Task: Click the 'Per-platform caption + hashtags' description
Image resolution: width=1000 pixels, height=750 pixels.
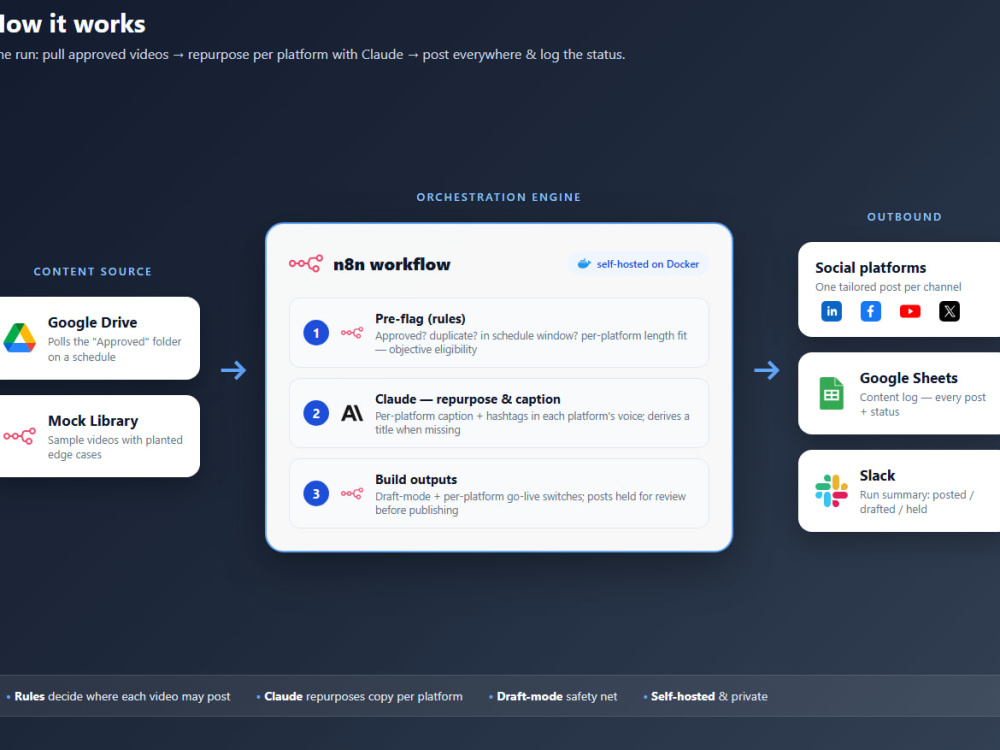Action: [533, 423]
